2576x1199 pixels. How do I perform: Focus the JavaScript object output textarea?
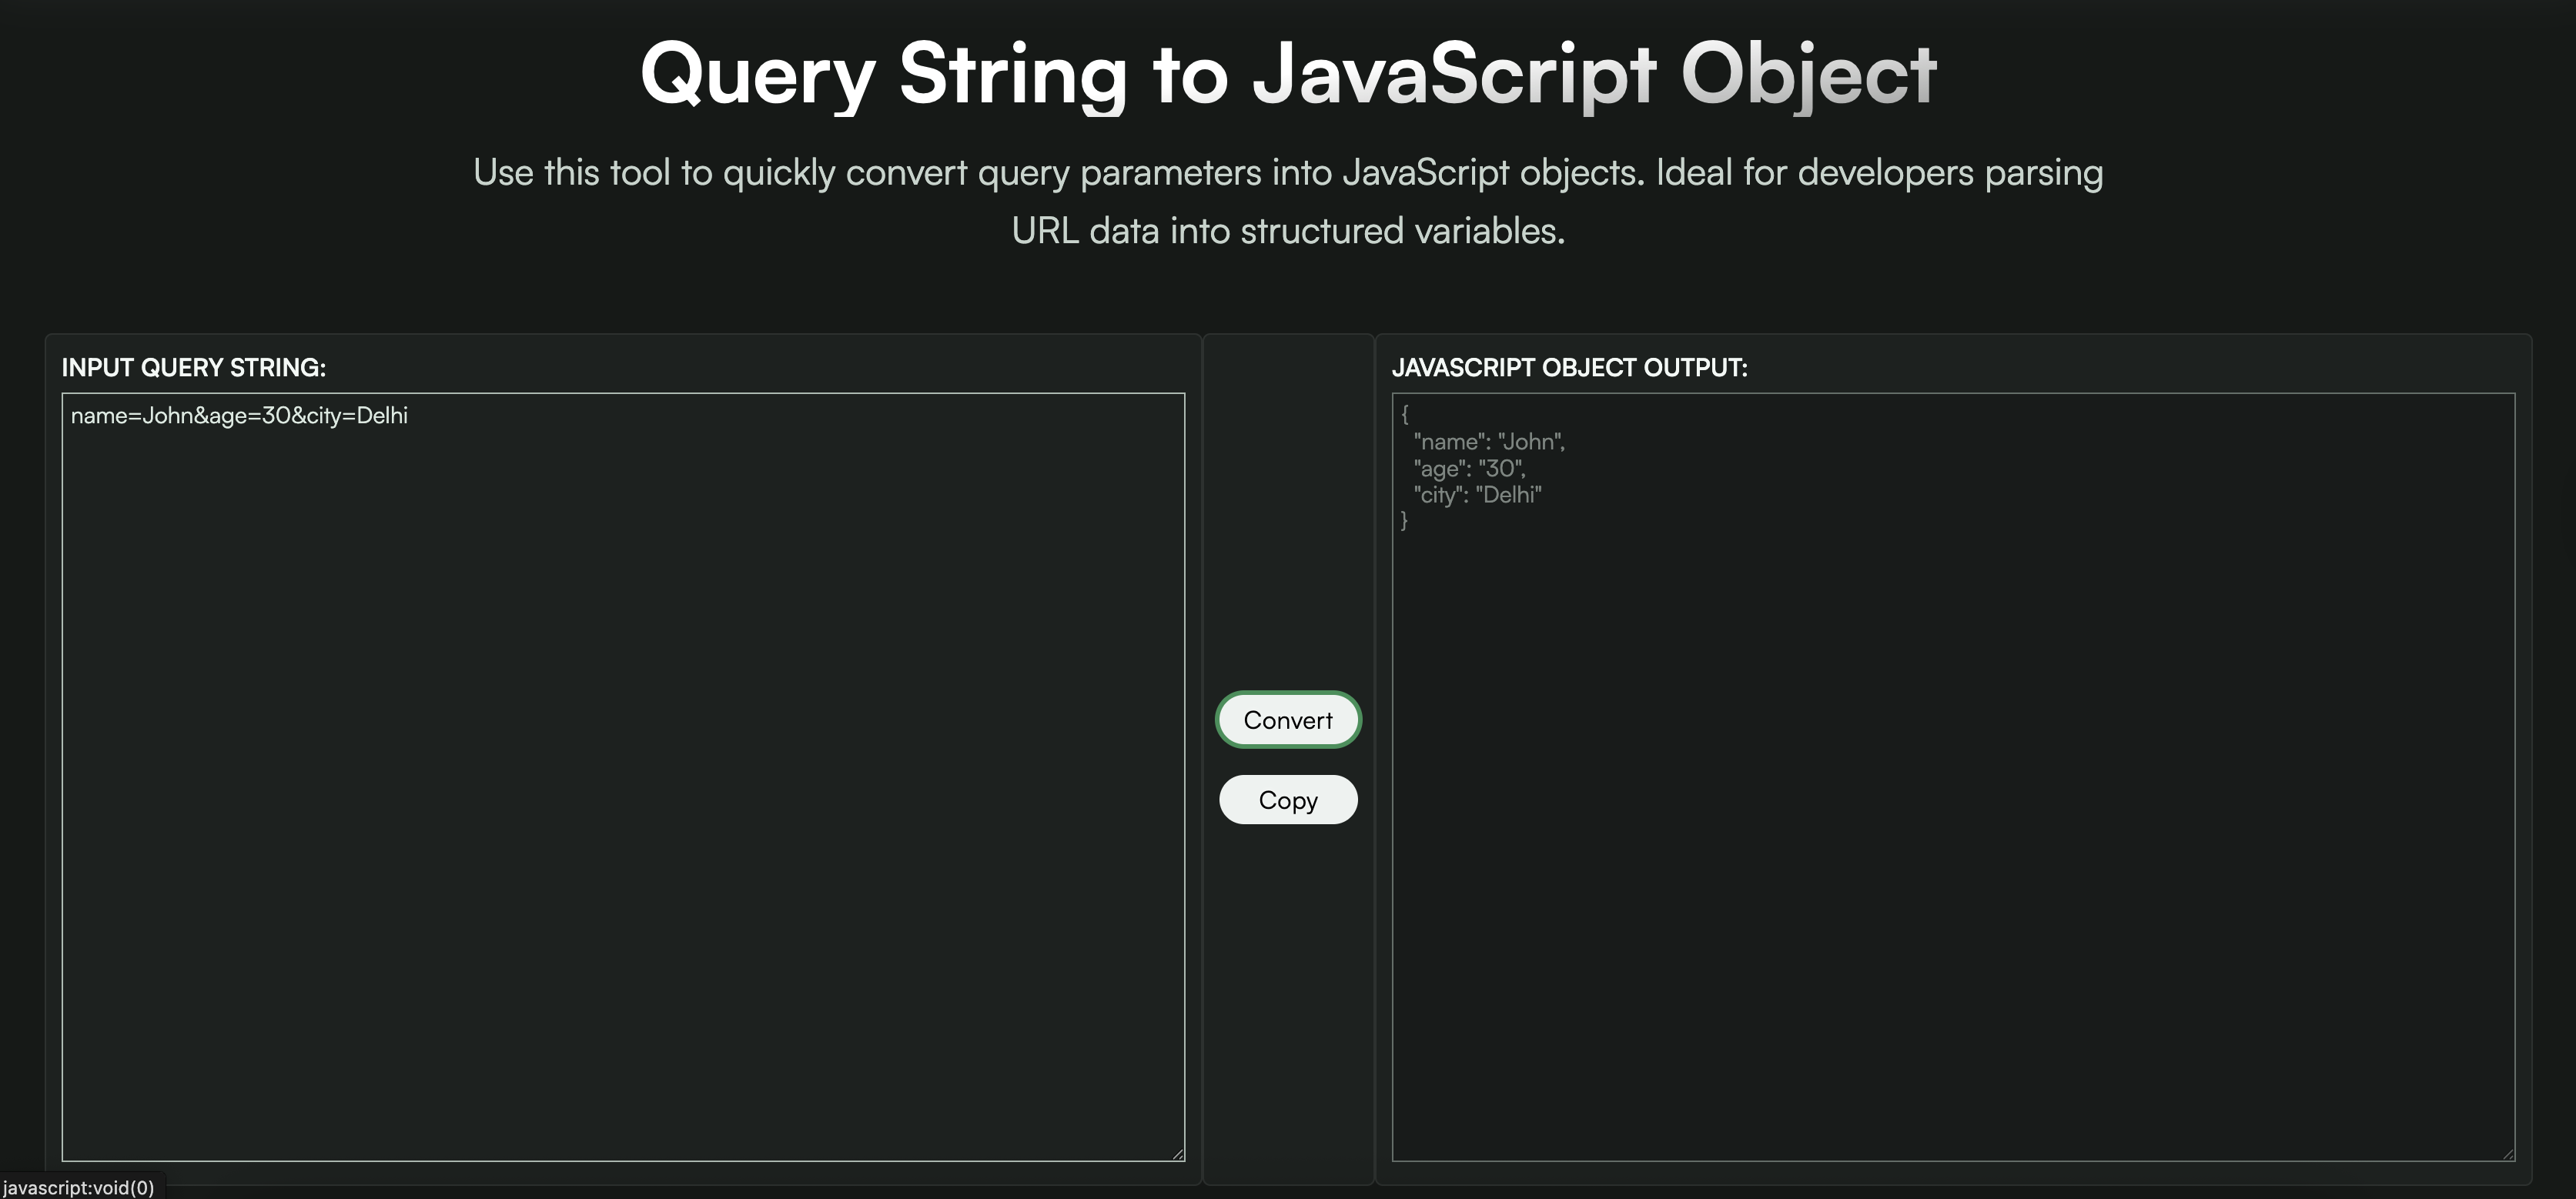pyautogui.click(x=1953, y=777)
